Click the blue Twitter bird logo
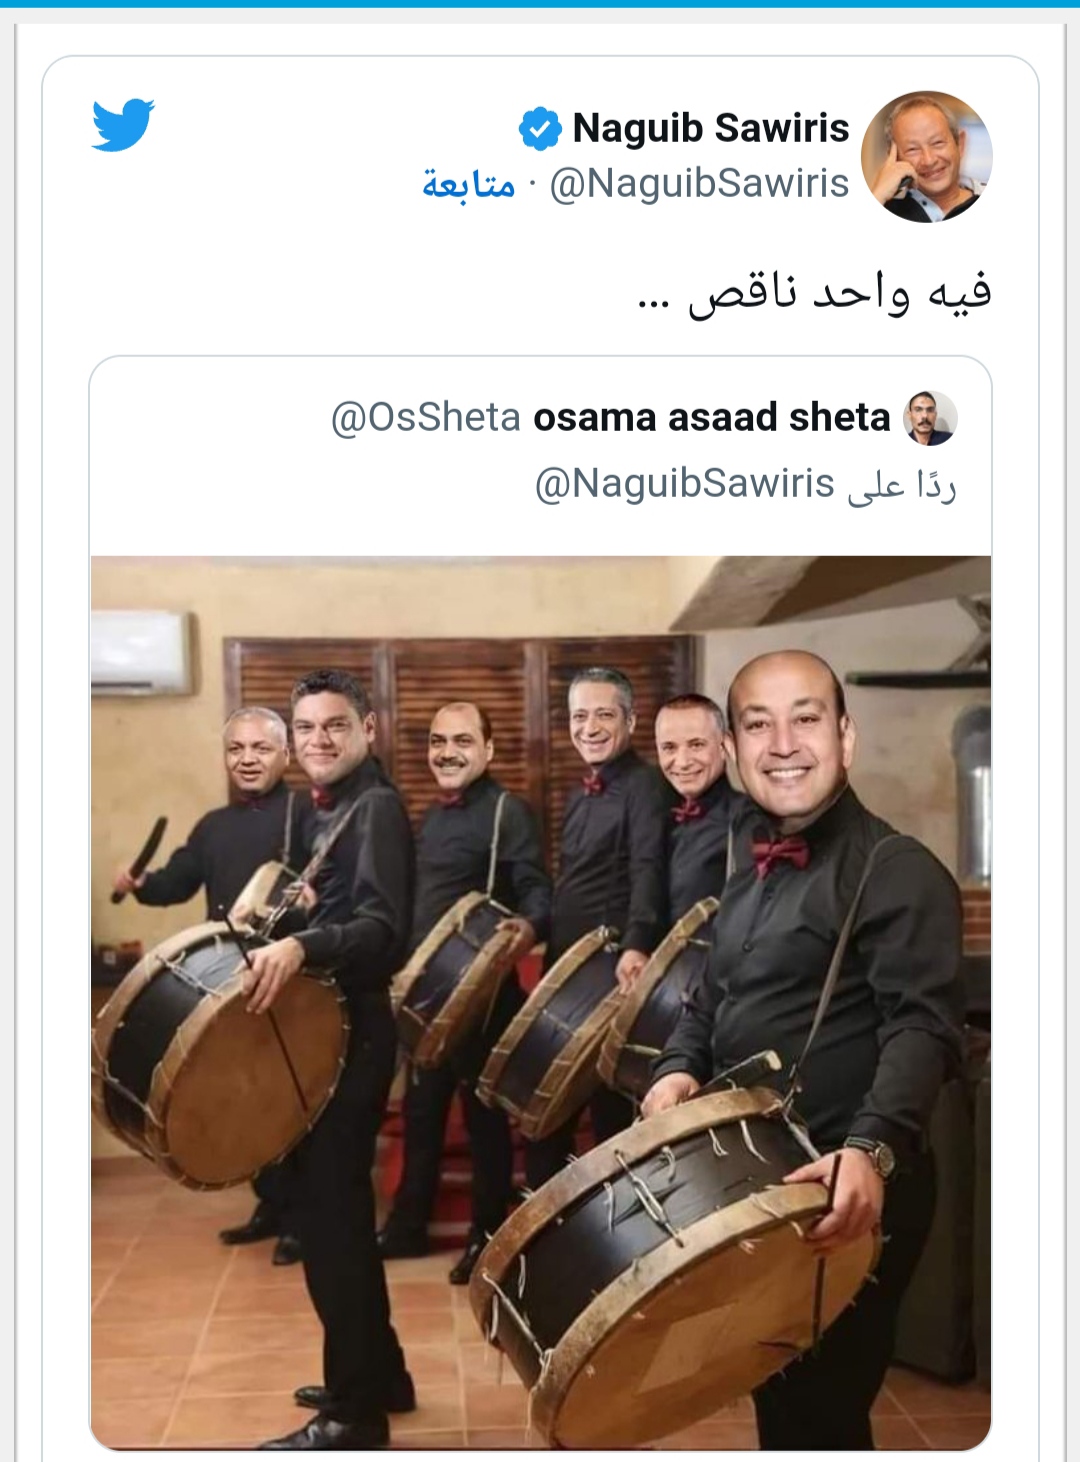 (123, 125)
